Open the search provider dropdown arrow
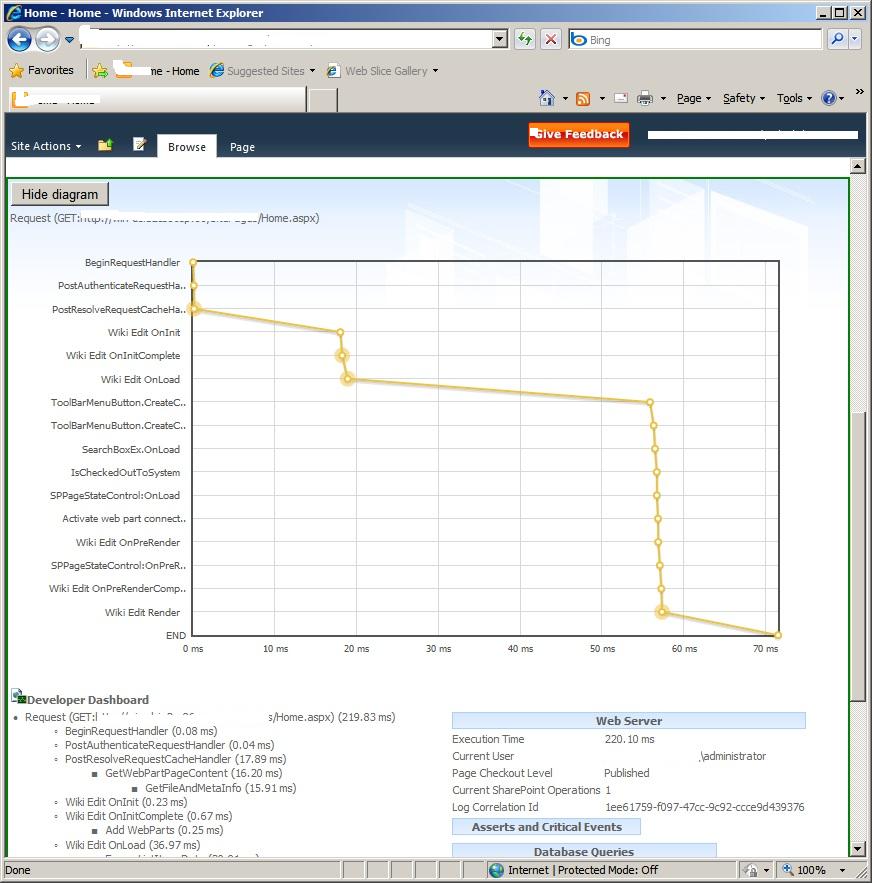 (x=855, y=39)
